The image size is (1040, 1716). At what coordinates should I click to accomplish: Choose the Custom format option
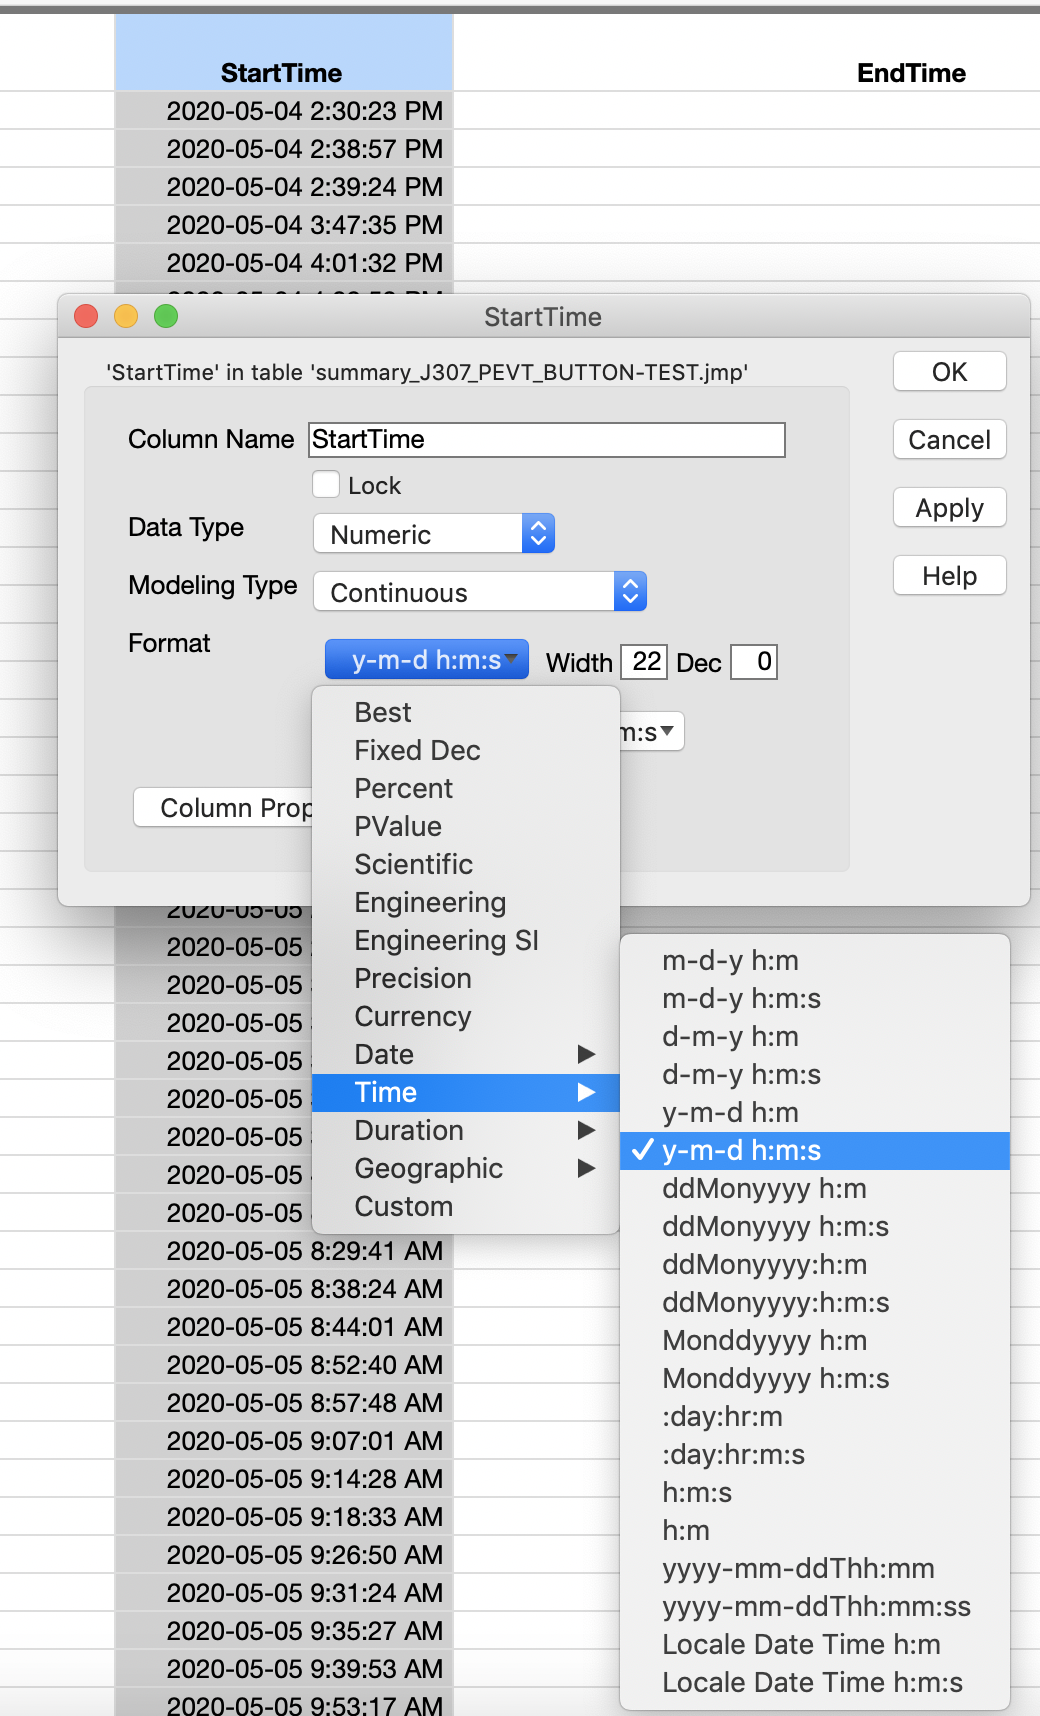point(404,1206)
